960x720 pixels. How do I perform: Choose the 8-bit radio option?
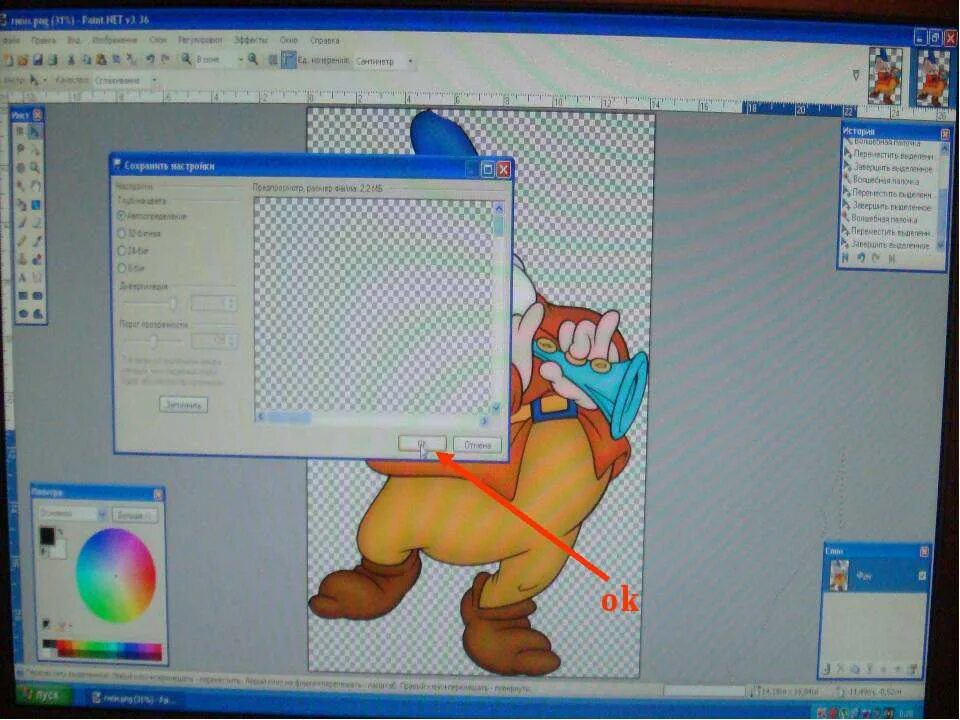pos(121,268)
